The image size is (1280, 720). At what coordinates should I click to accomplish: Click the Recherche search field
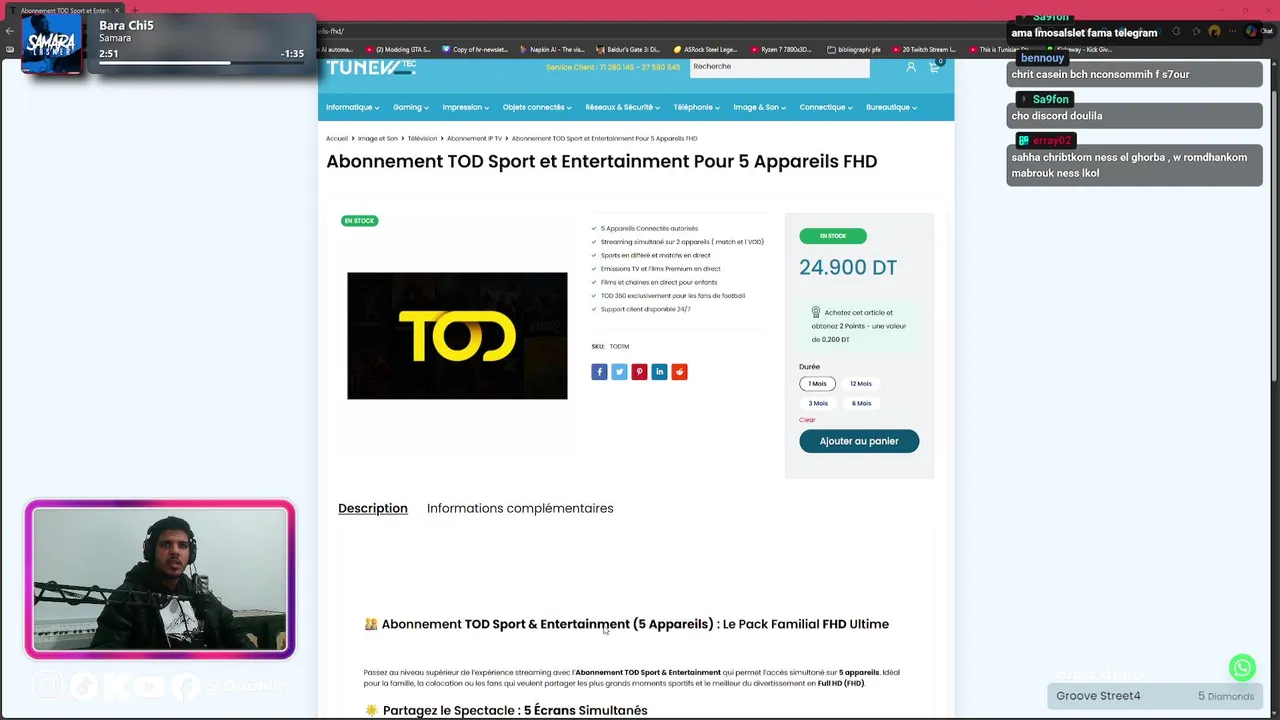tap(779, 67)
